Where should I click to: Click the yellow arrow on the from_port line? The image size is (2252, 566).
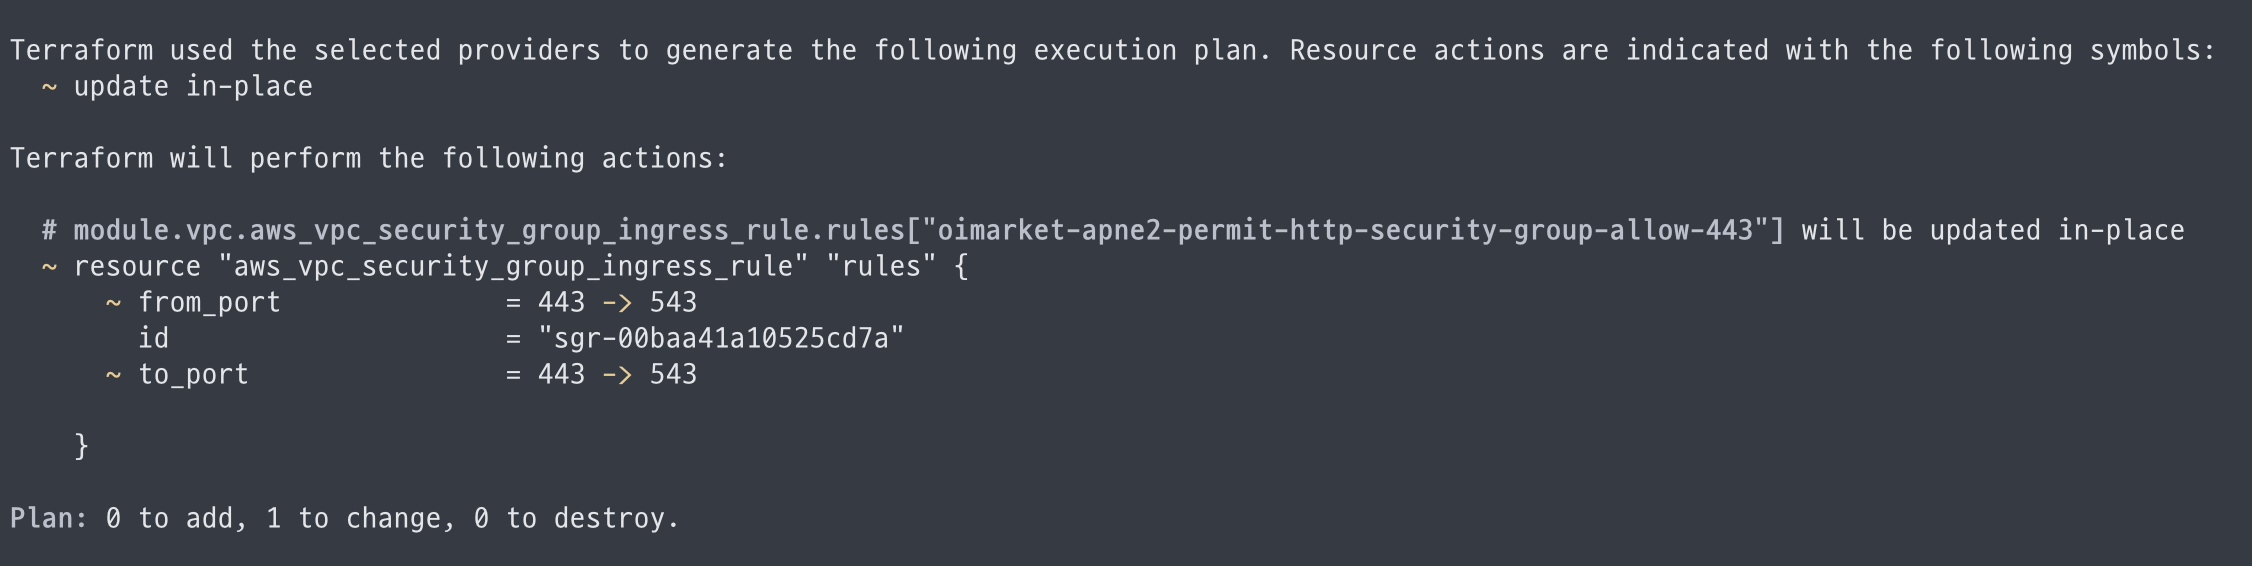click(616, 303)
